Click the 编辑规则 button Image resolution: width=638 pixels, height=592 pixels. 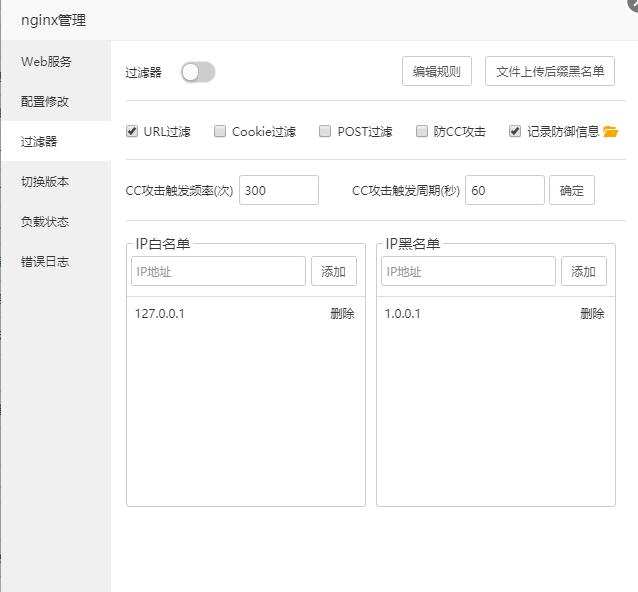click(437, 71)
